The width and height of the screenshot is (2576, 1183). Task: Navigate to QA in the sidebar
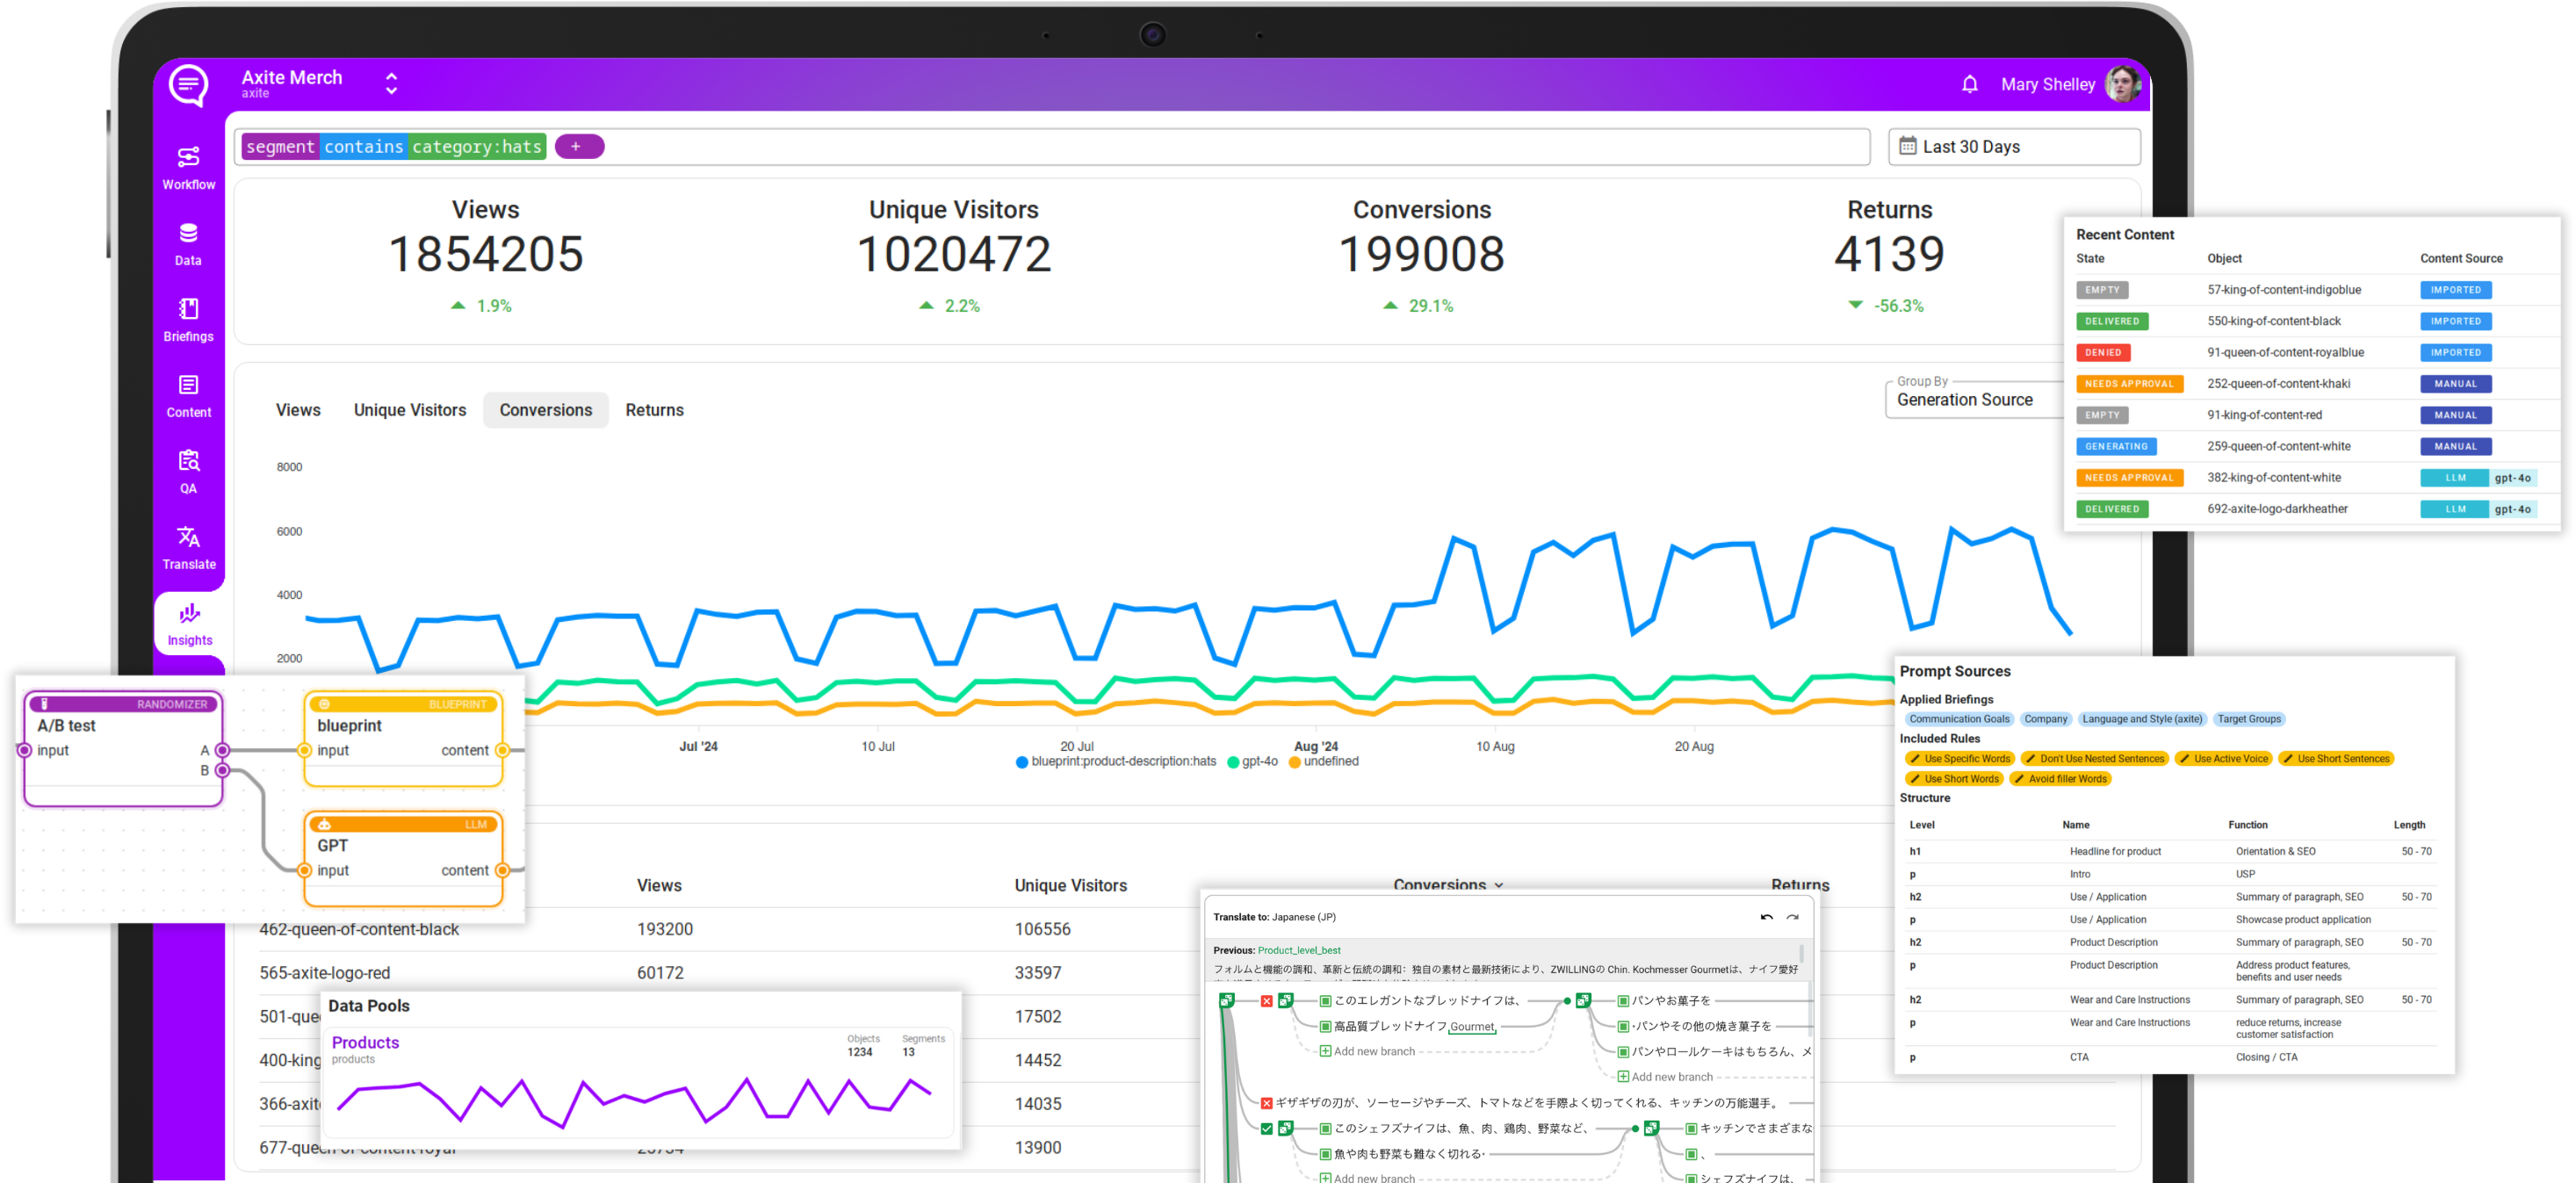click(188, 472)
